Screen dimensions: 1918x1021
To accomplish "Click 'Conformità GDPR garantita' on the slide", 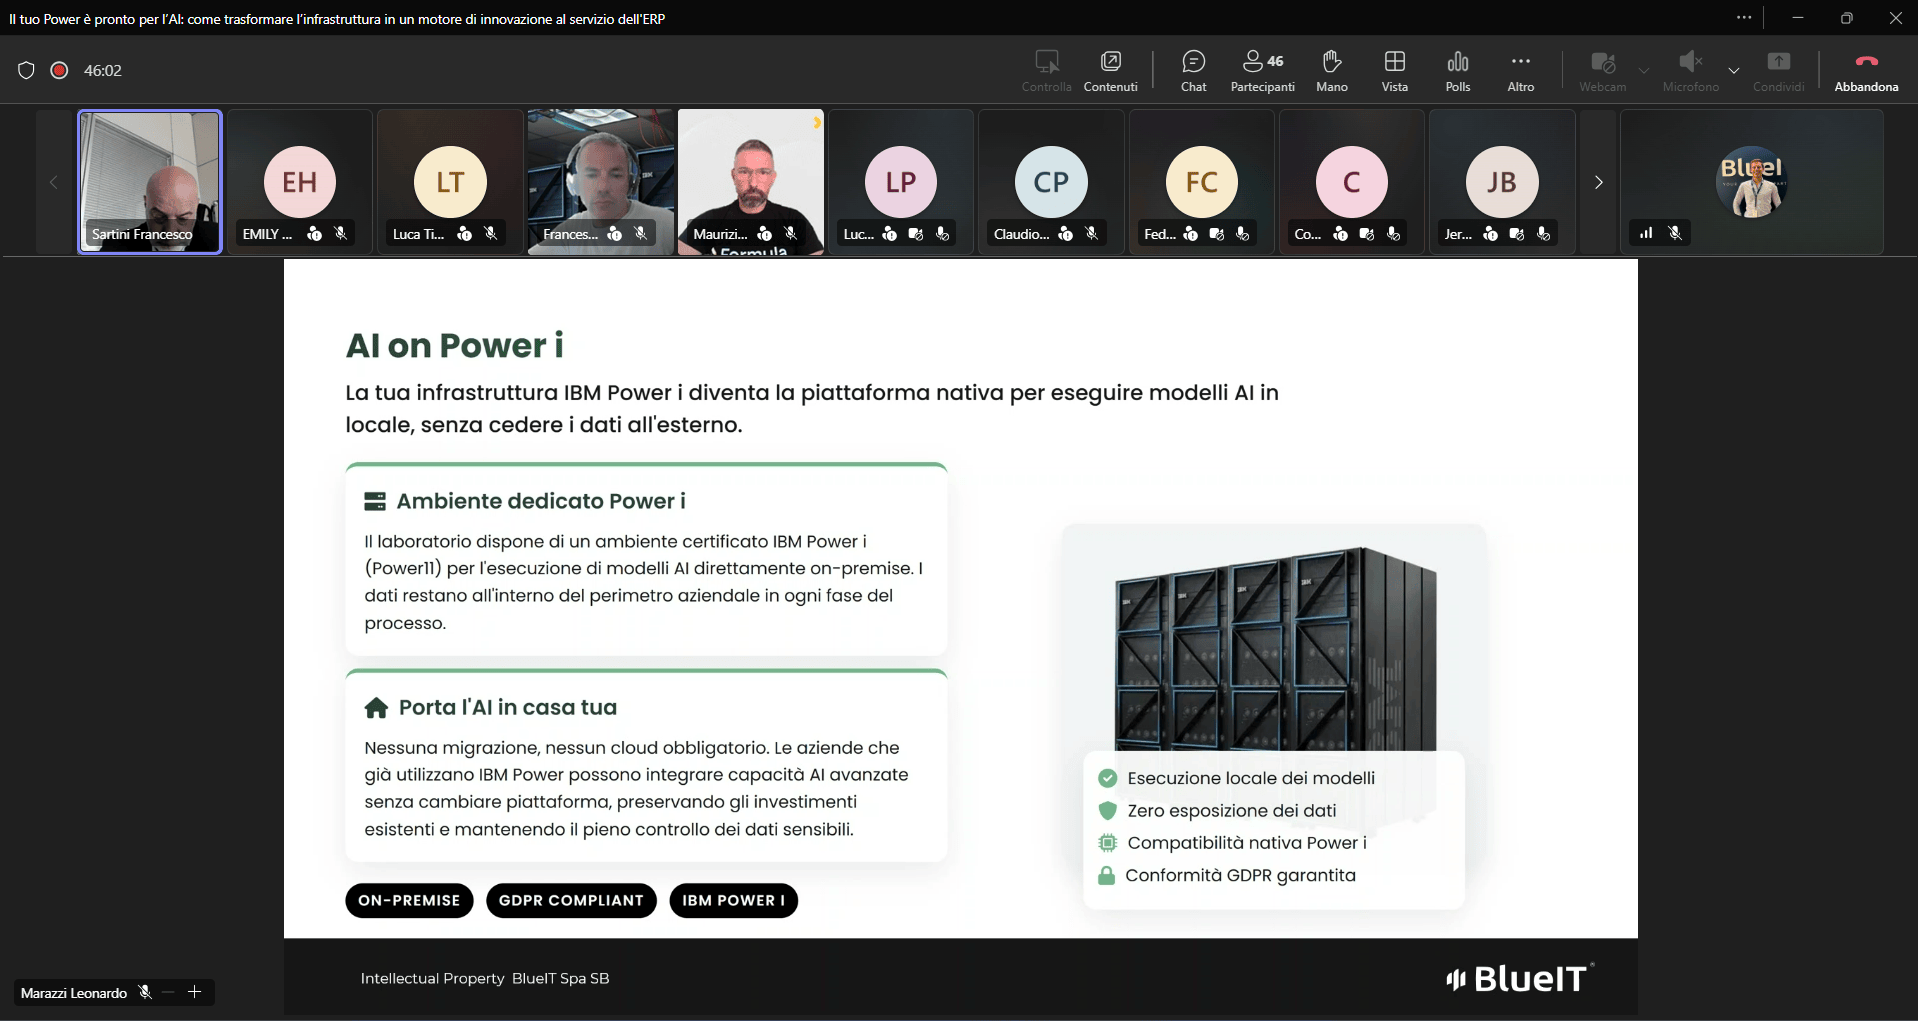I will 1241,875.
